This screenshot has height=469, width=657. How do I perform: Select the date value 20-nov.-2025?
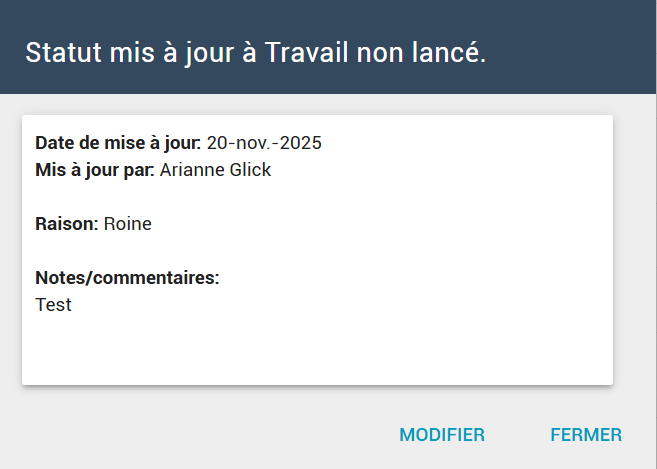(264, 143)
